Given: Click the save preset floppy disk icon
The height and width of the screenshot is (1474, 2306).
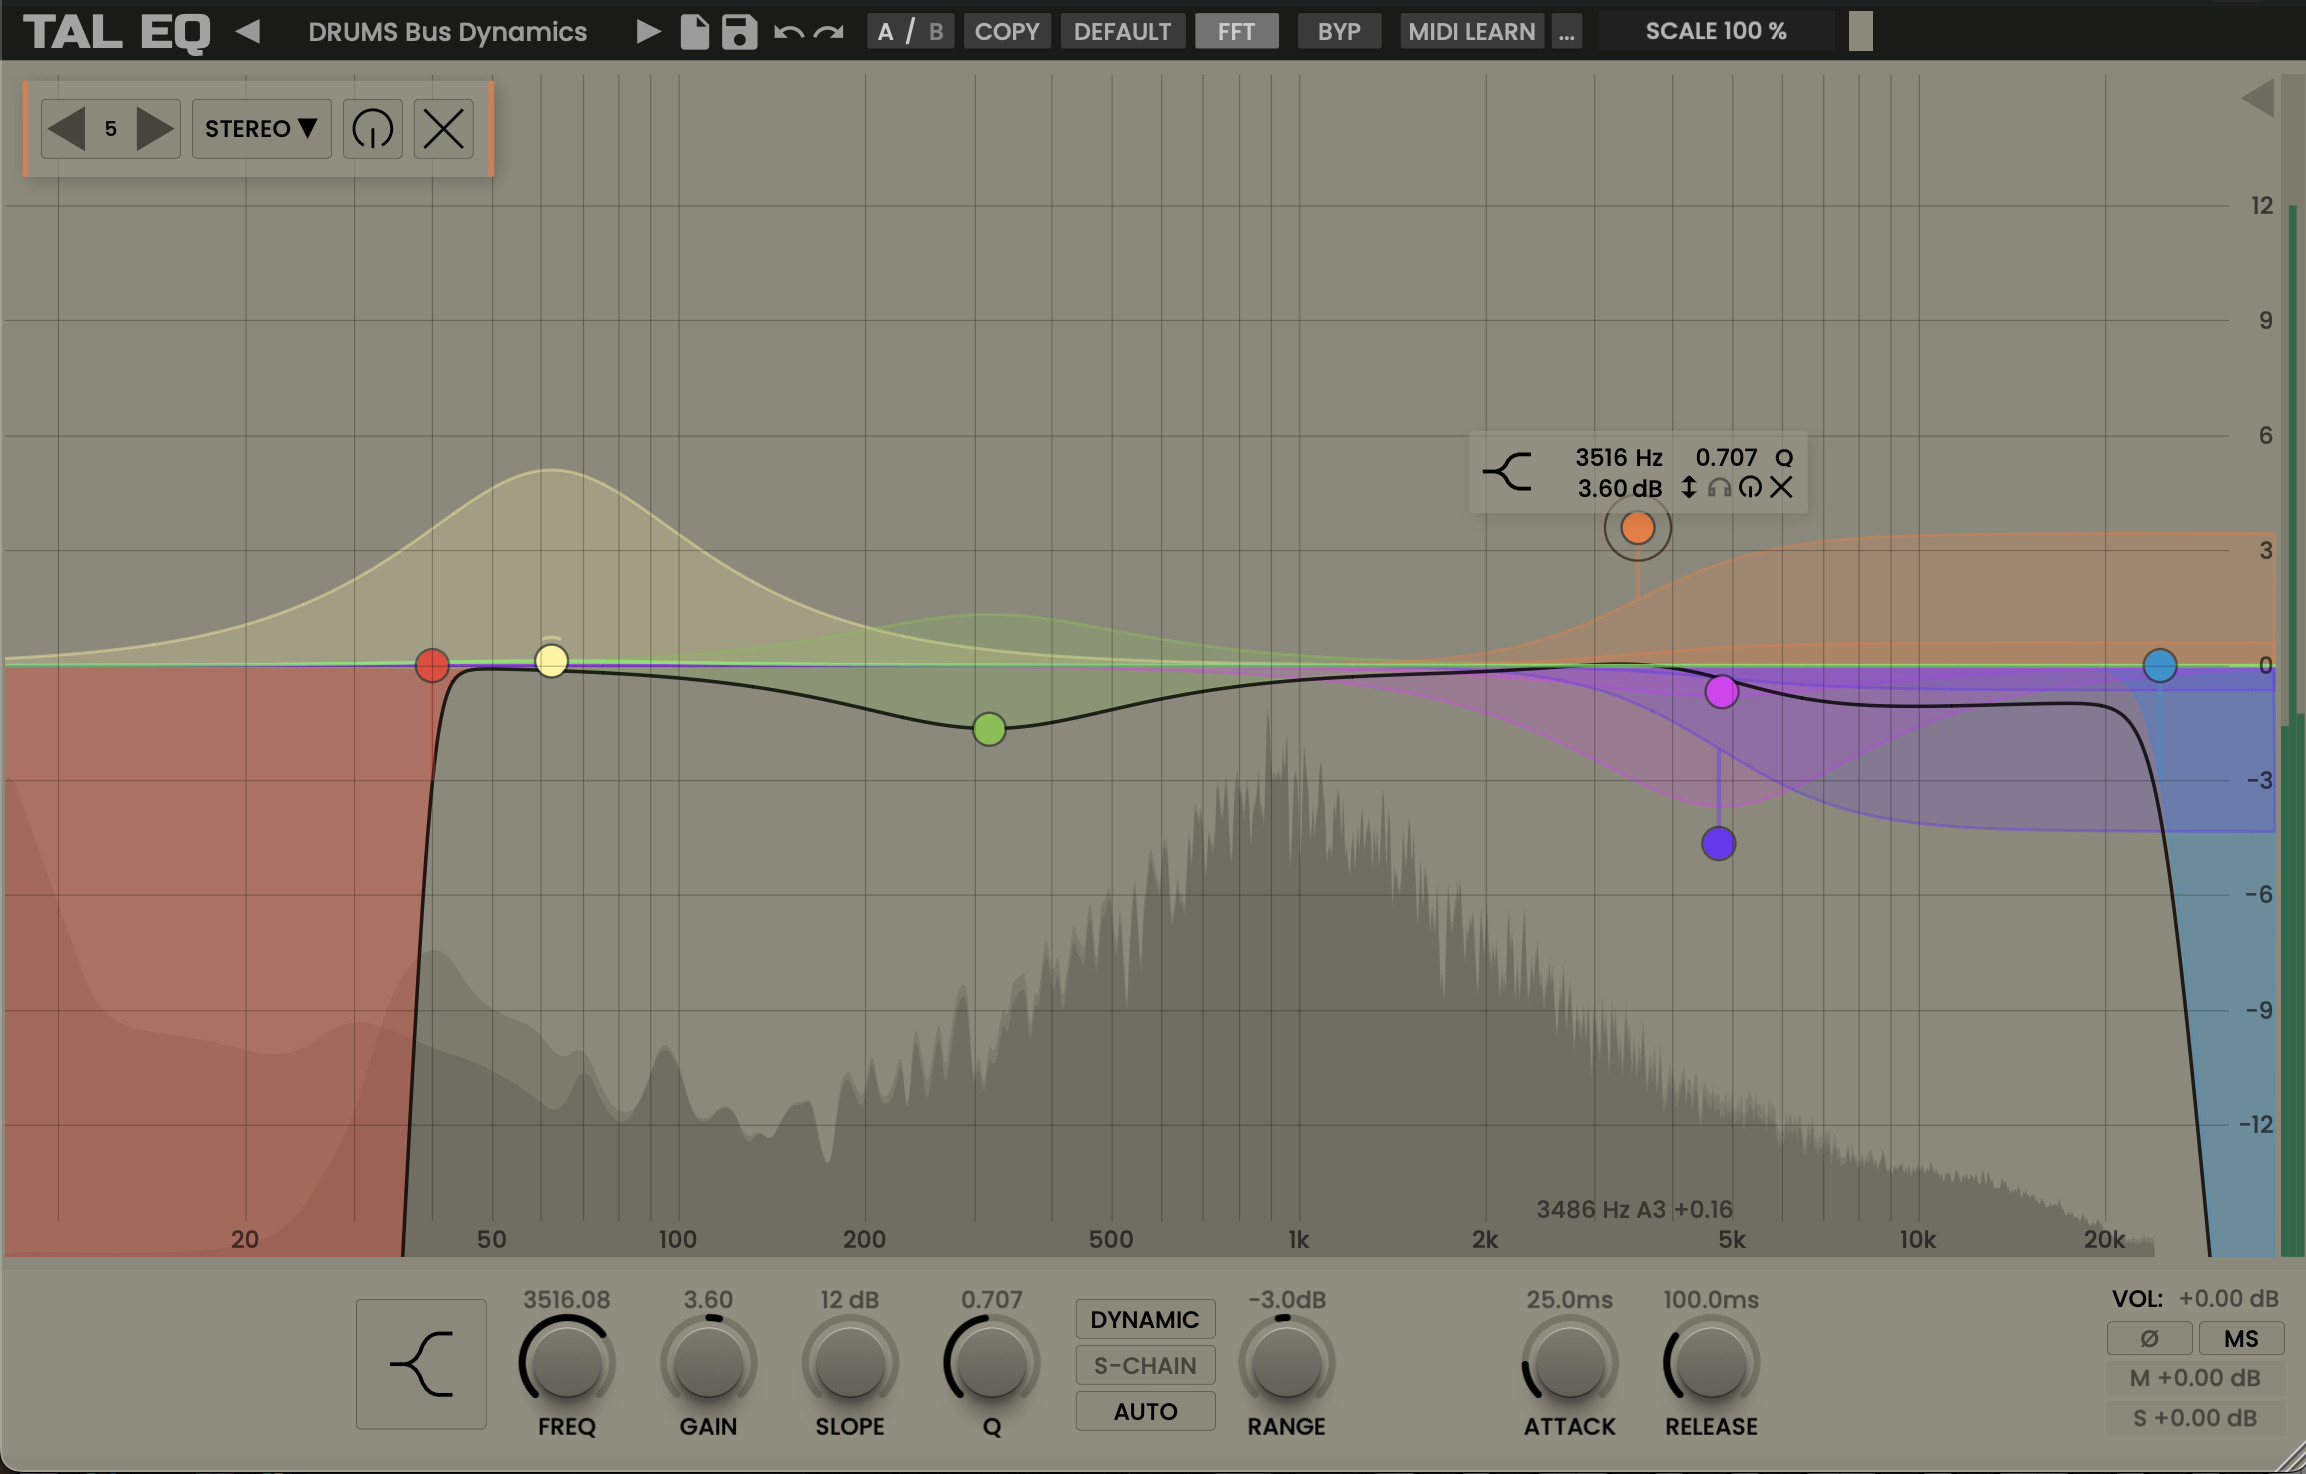Looking at the screenshot, I should pos(739,32).
